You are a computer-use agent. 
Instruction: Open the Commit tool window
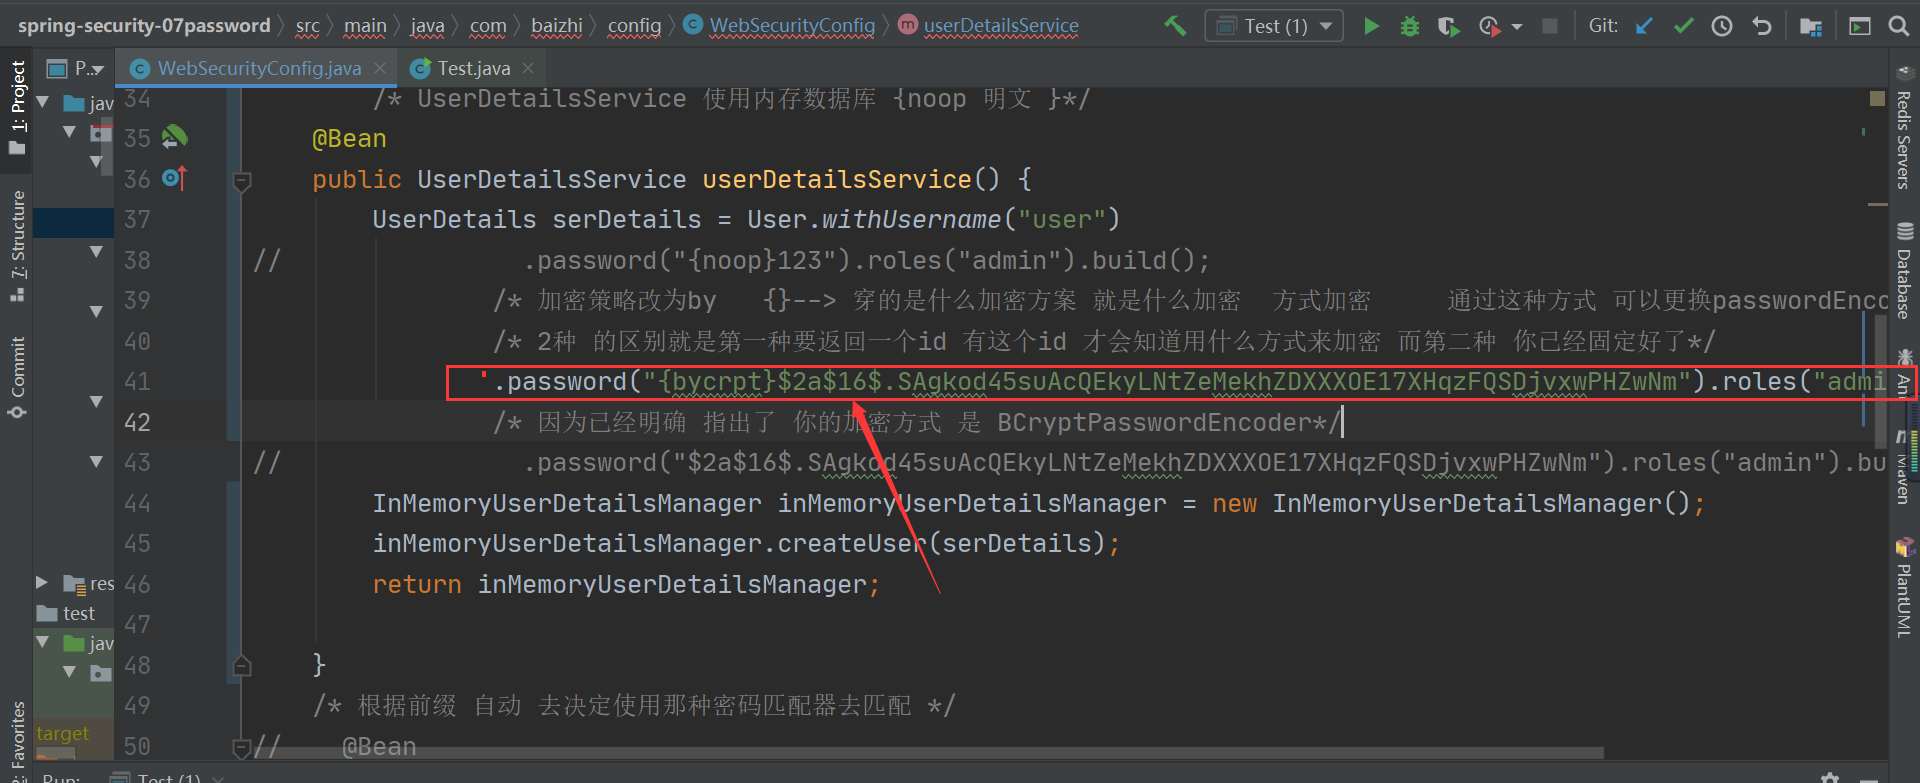(x=17, y=378)
